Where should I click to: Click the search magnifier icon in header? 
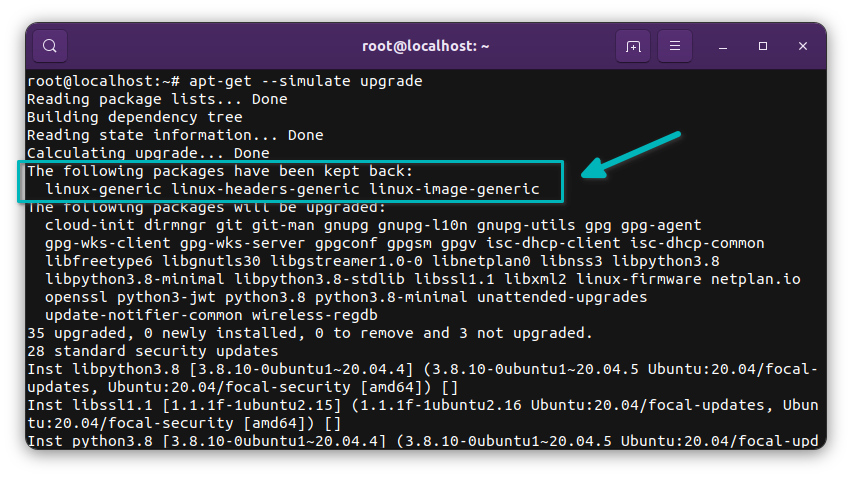coord(50,46)
